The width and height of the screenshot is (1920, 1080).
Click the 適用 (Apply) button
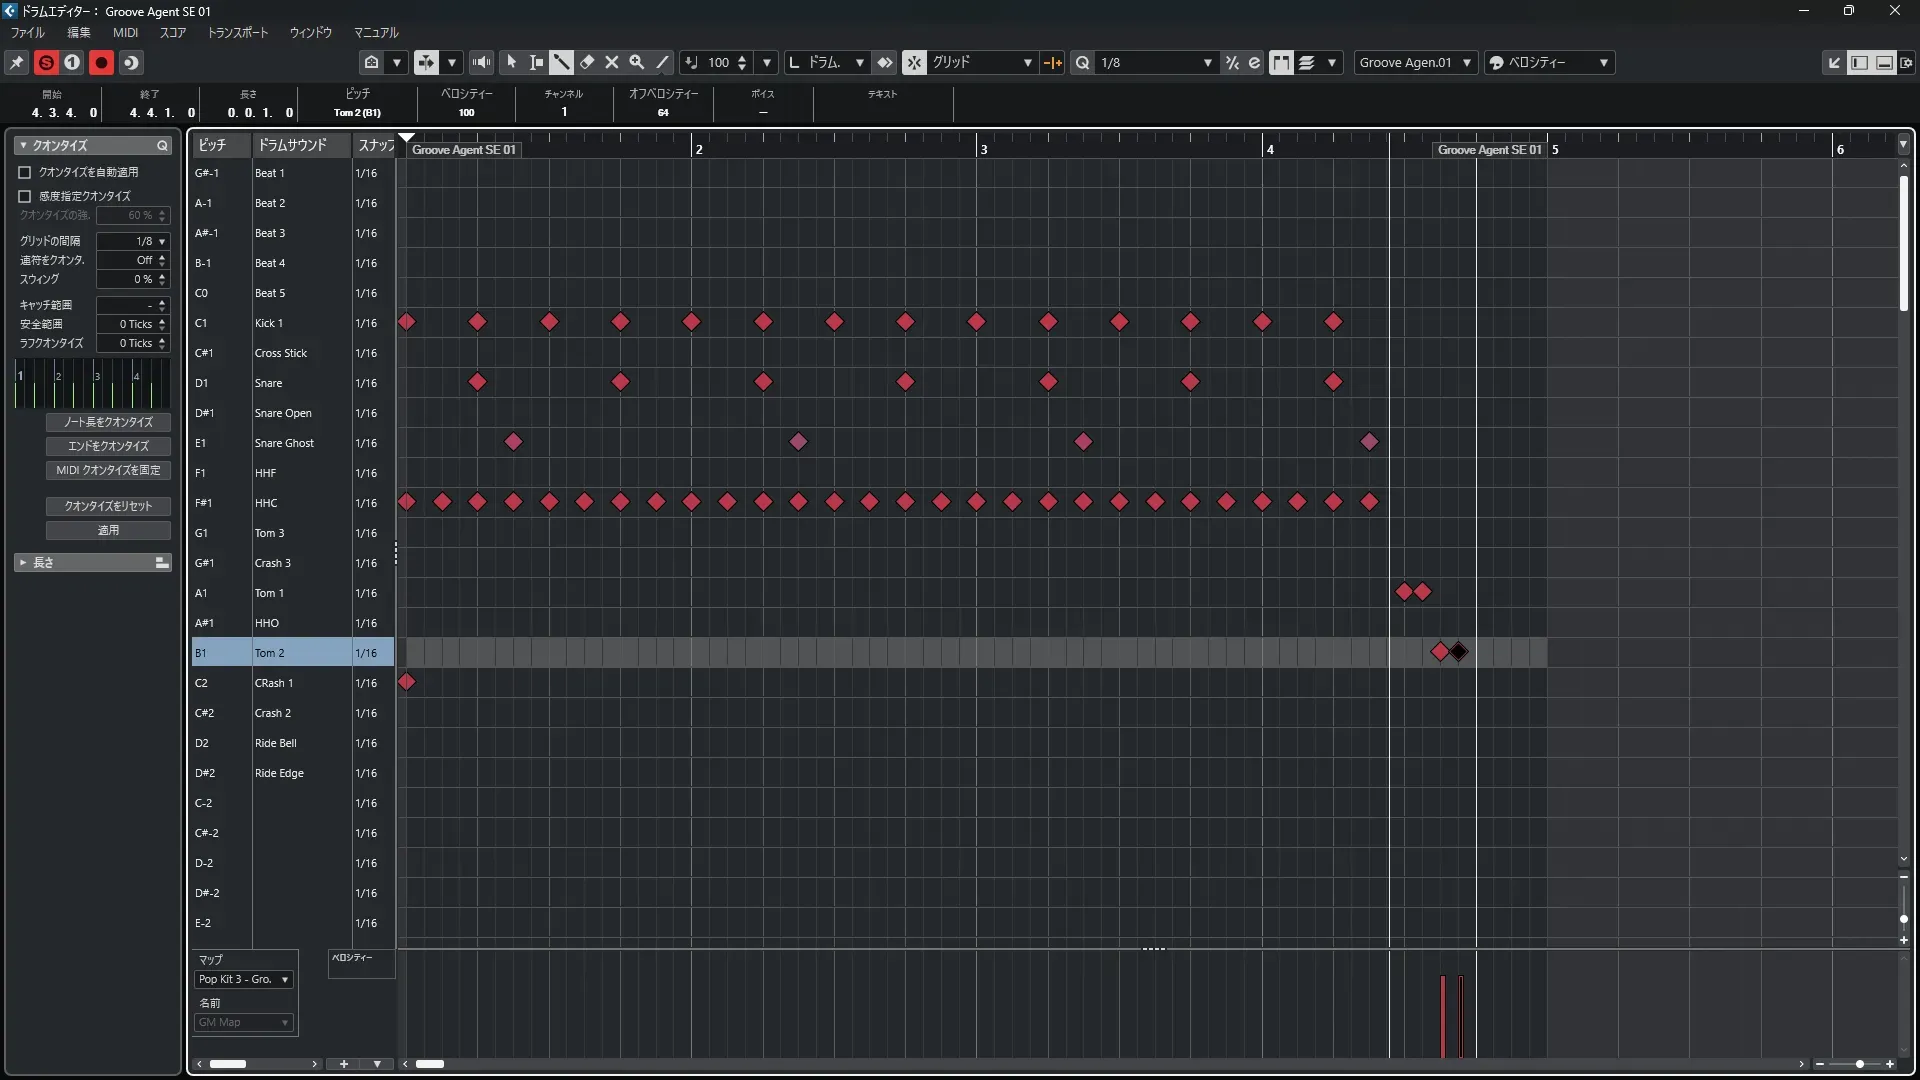coord(108,530)
